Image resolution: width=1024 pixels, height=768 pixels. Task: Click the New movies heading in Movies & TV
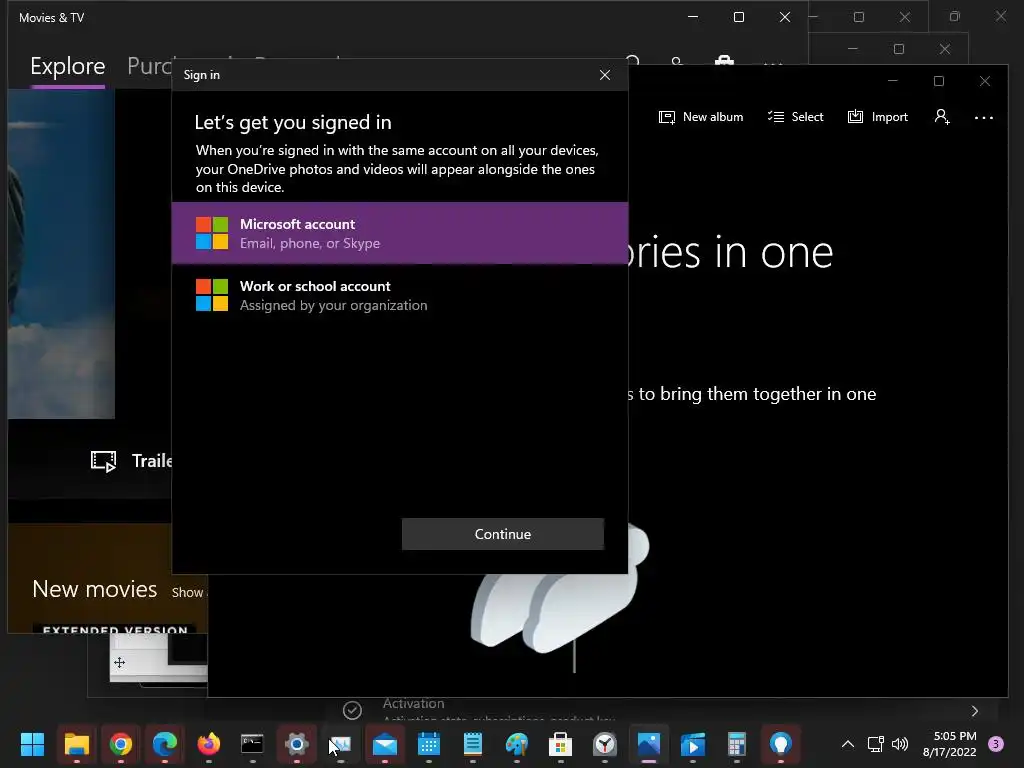[x=95, y=589]
